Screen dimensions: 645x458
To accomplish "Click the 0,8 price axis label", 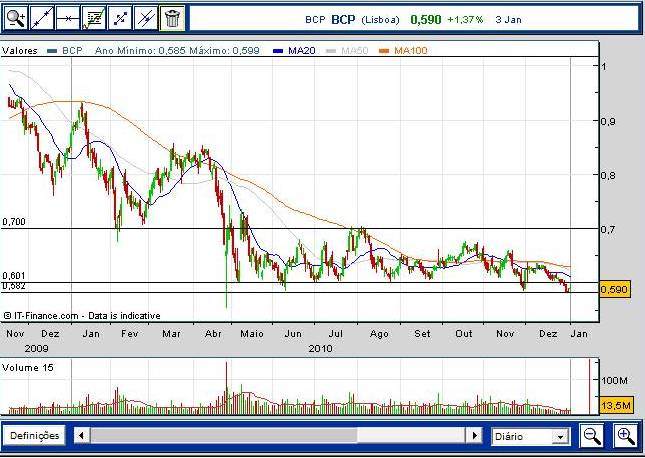I will 608,175.
